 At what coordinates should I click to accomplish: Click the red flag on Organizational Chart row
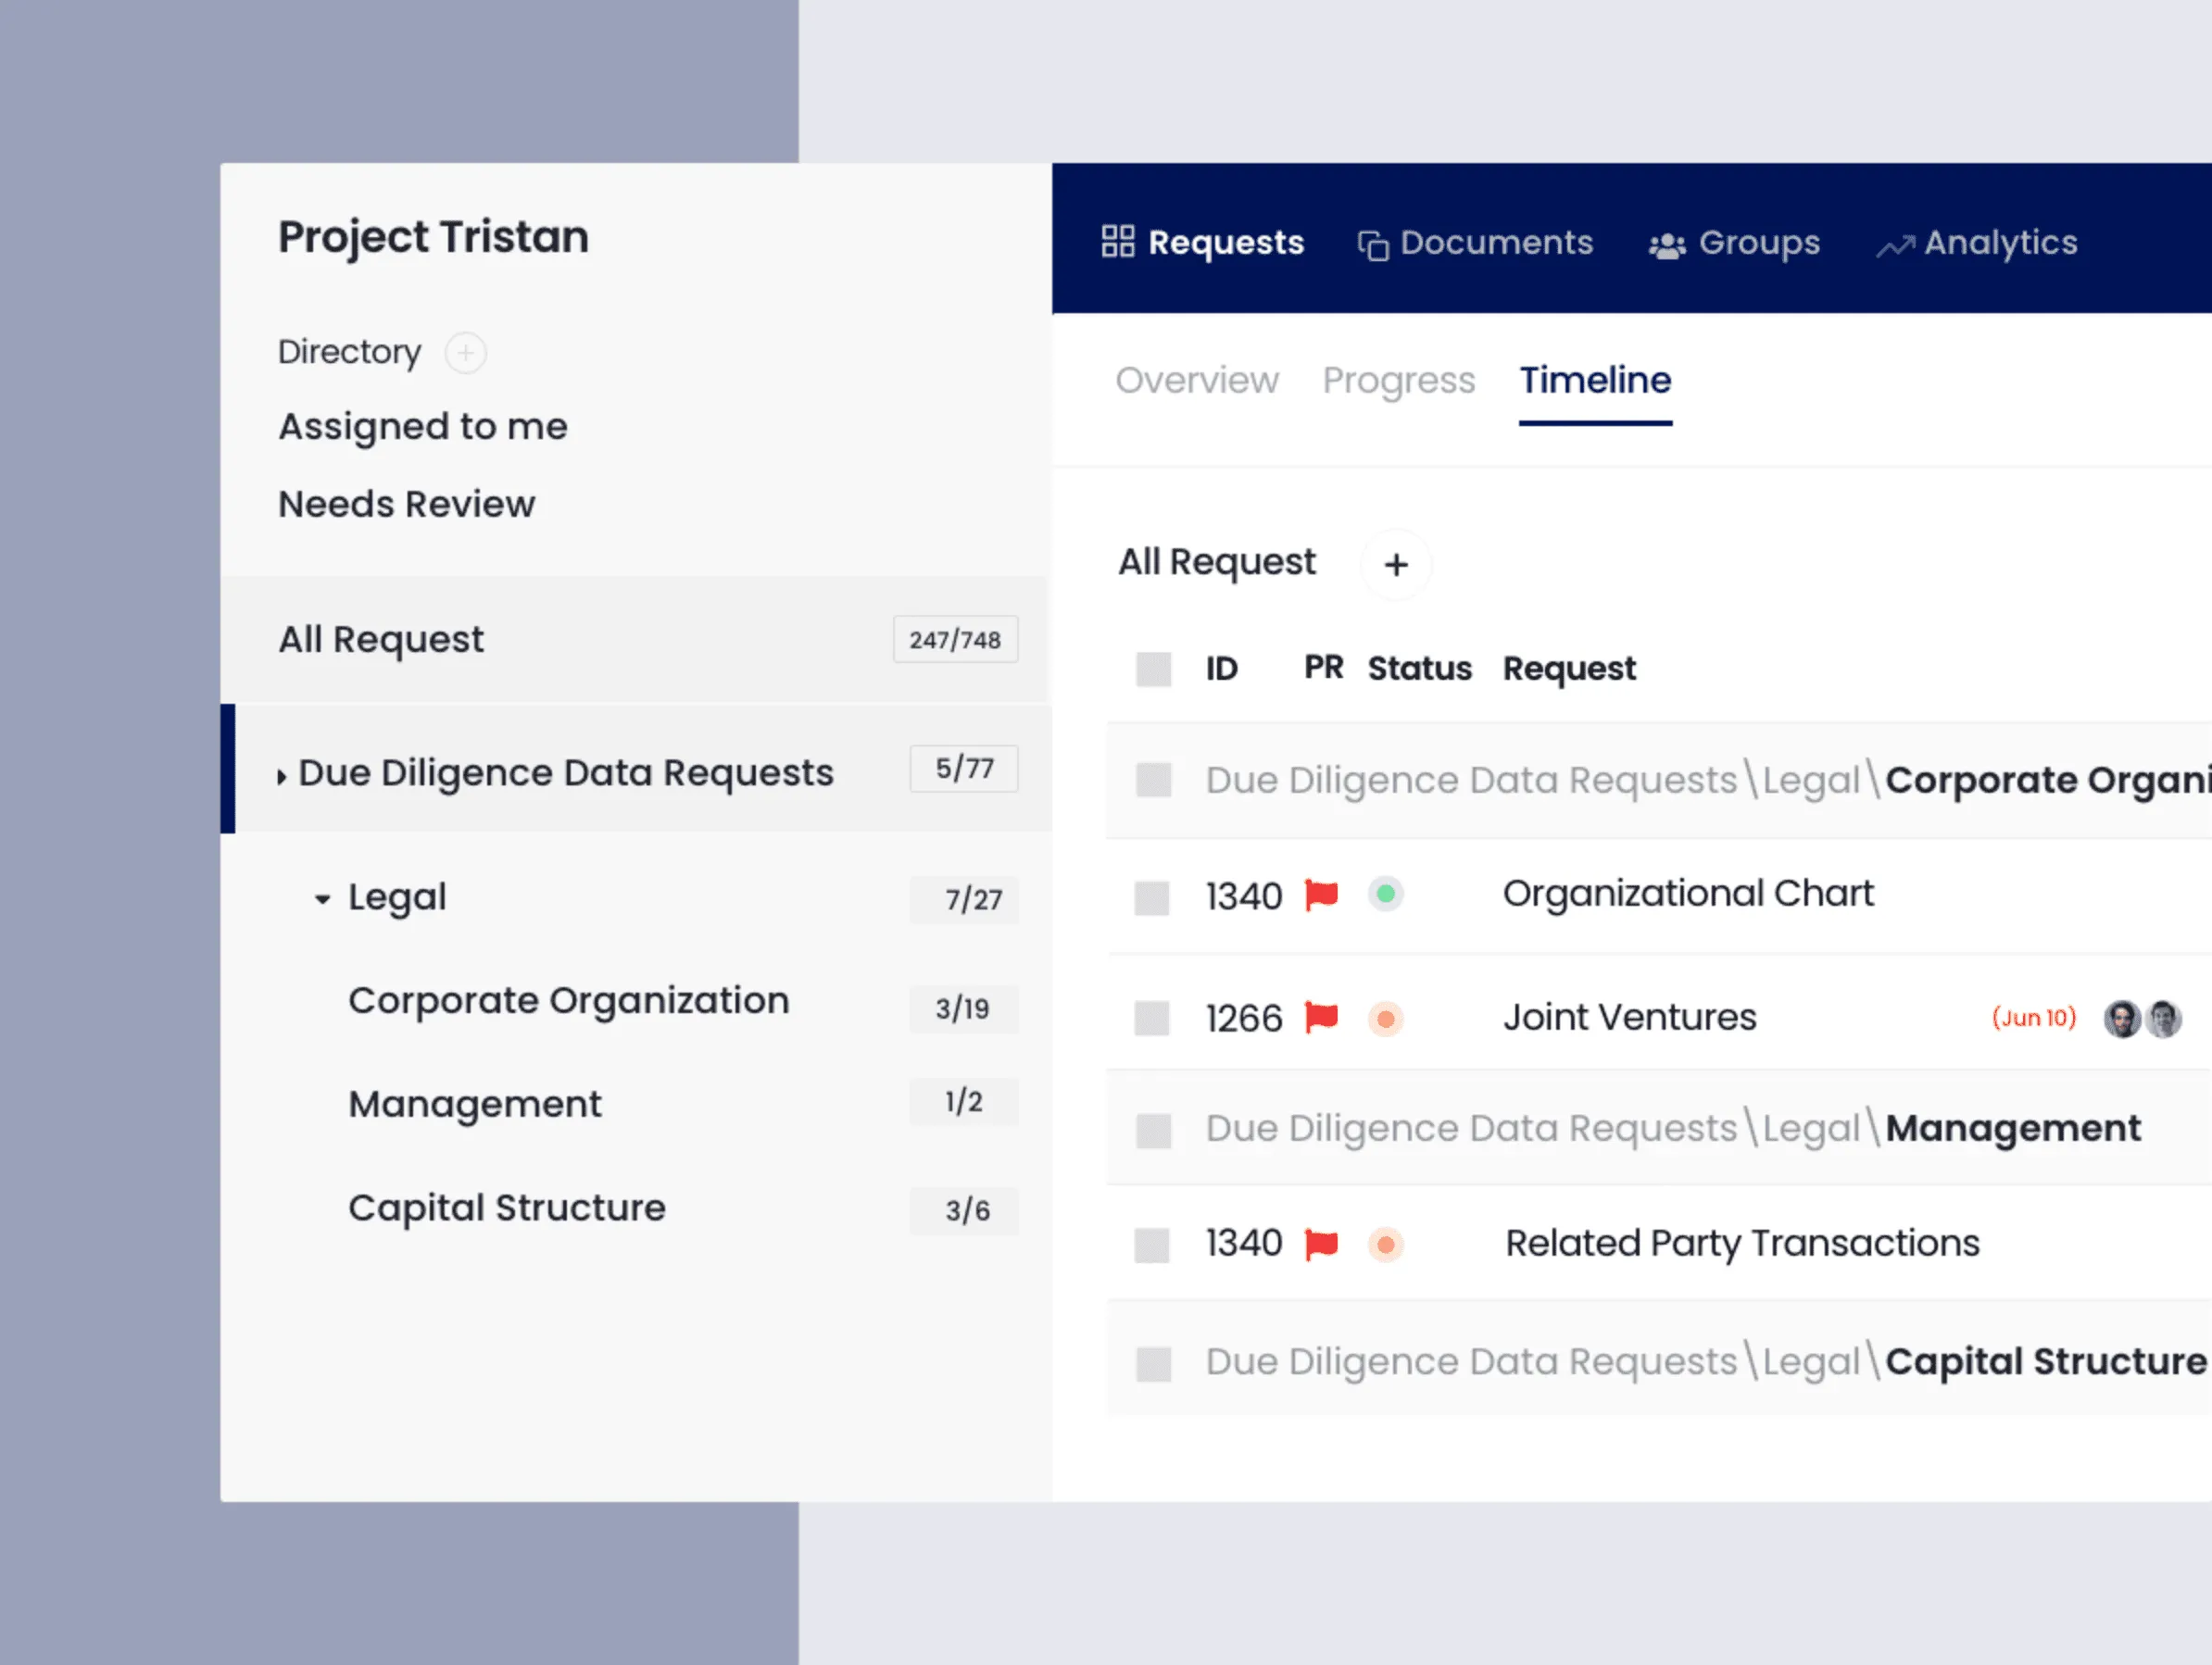(x=1321, y=894)
